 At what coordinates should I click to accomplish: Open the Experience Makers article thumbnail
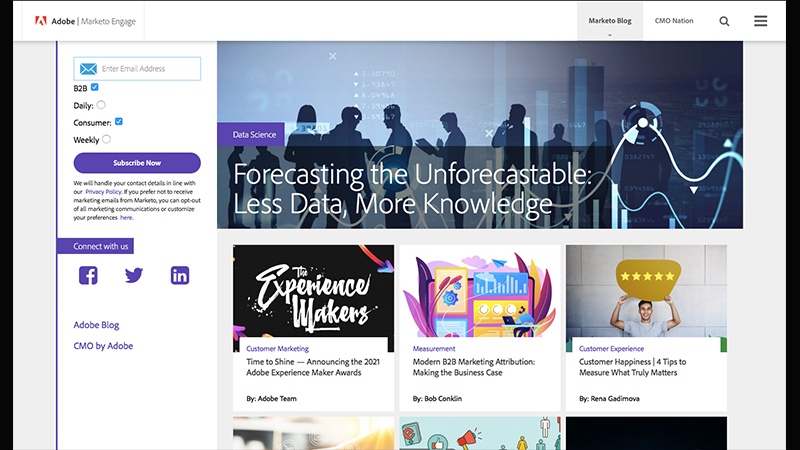click(313, 291)
